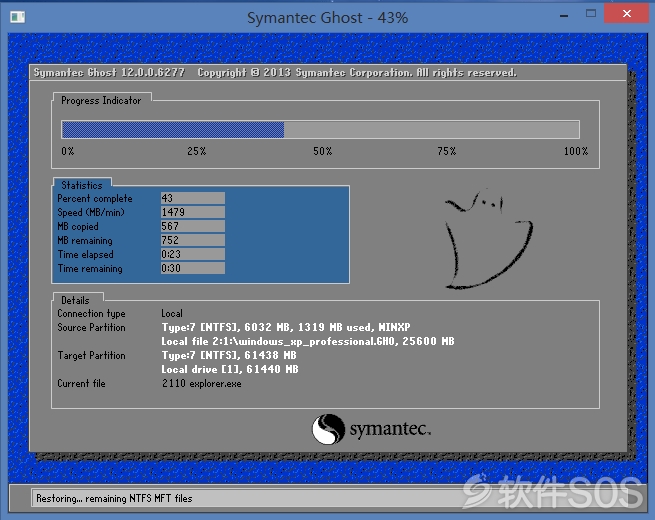
Task: Click the Symantec Ghost window system icon
Action: (18, 17)
